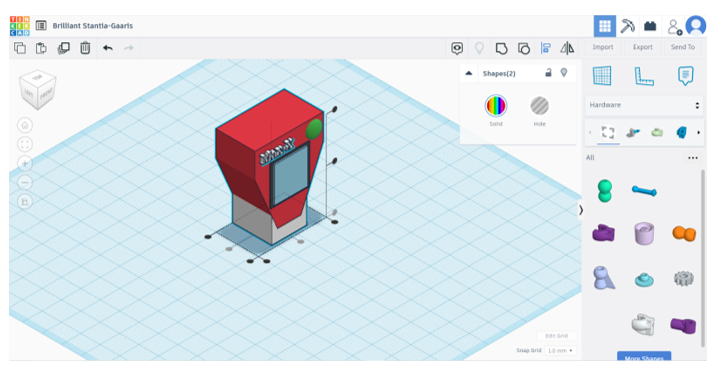Set shapes to Hole striped swatch
The width and height of the screenshot is (718, 377).
point(539,106)
